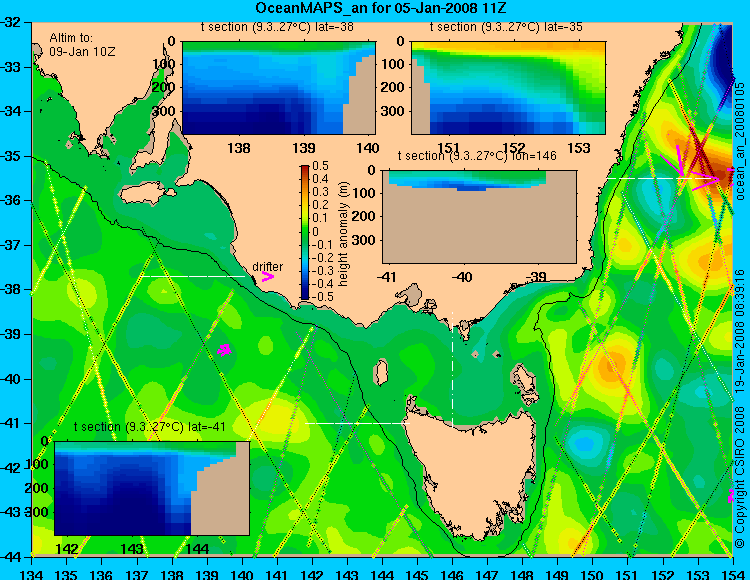The height and width of the screenshot is (580, 750).
Task: Click the 300 depth label on the lat=-38 inset
Action: [x=163, y=111]
